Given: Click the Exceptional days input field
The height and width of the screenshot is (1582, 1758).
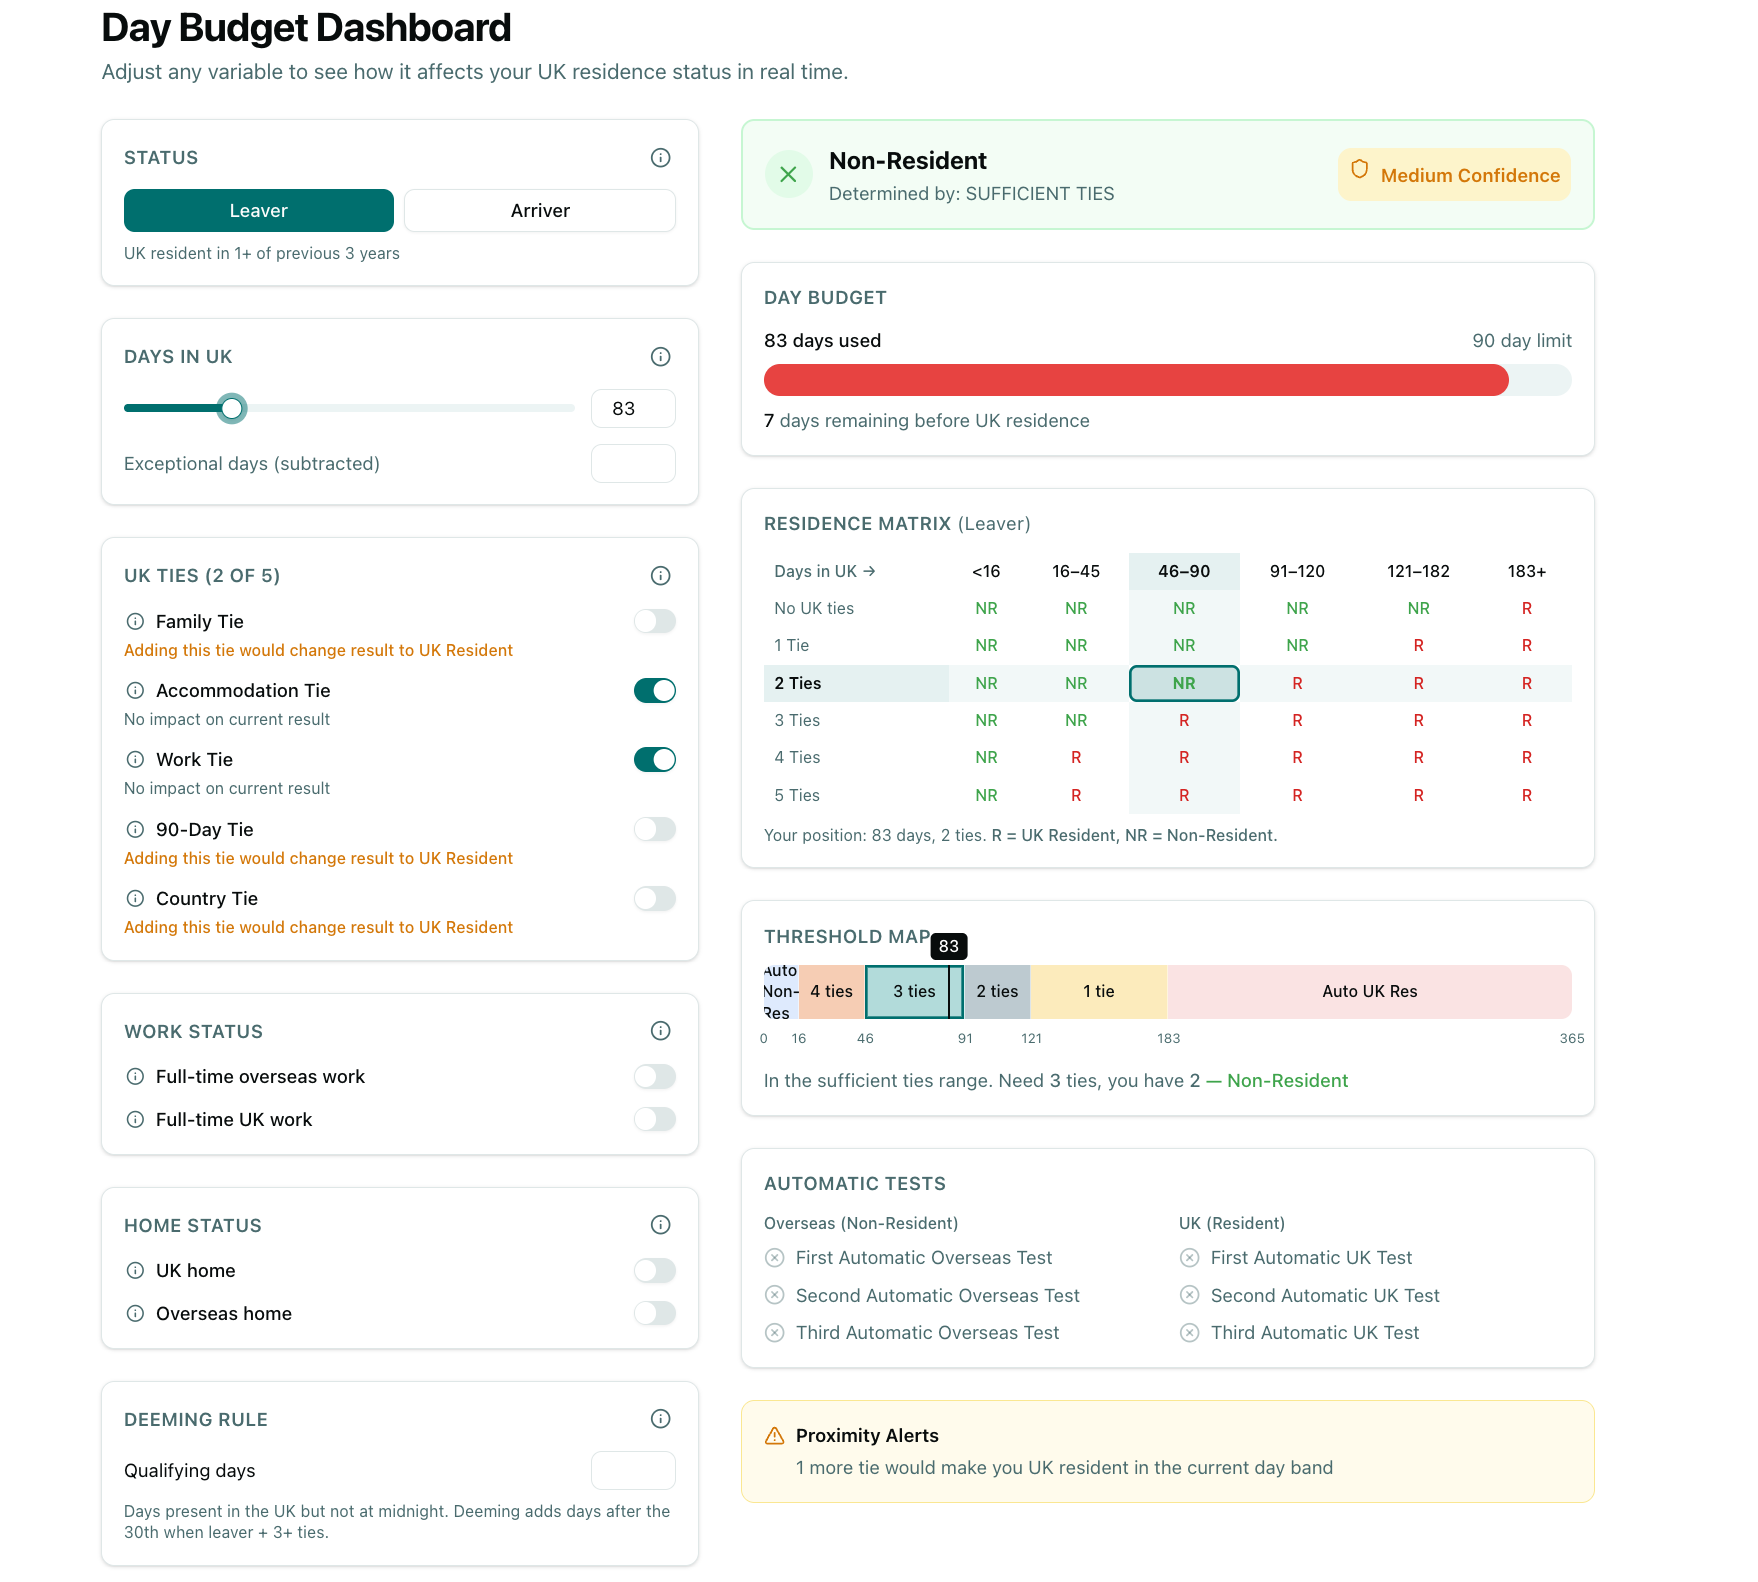Looking at the screenshot, I should pos(633,463).
